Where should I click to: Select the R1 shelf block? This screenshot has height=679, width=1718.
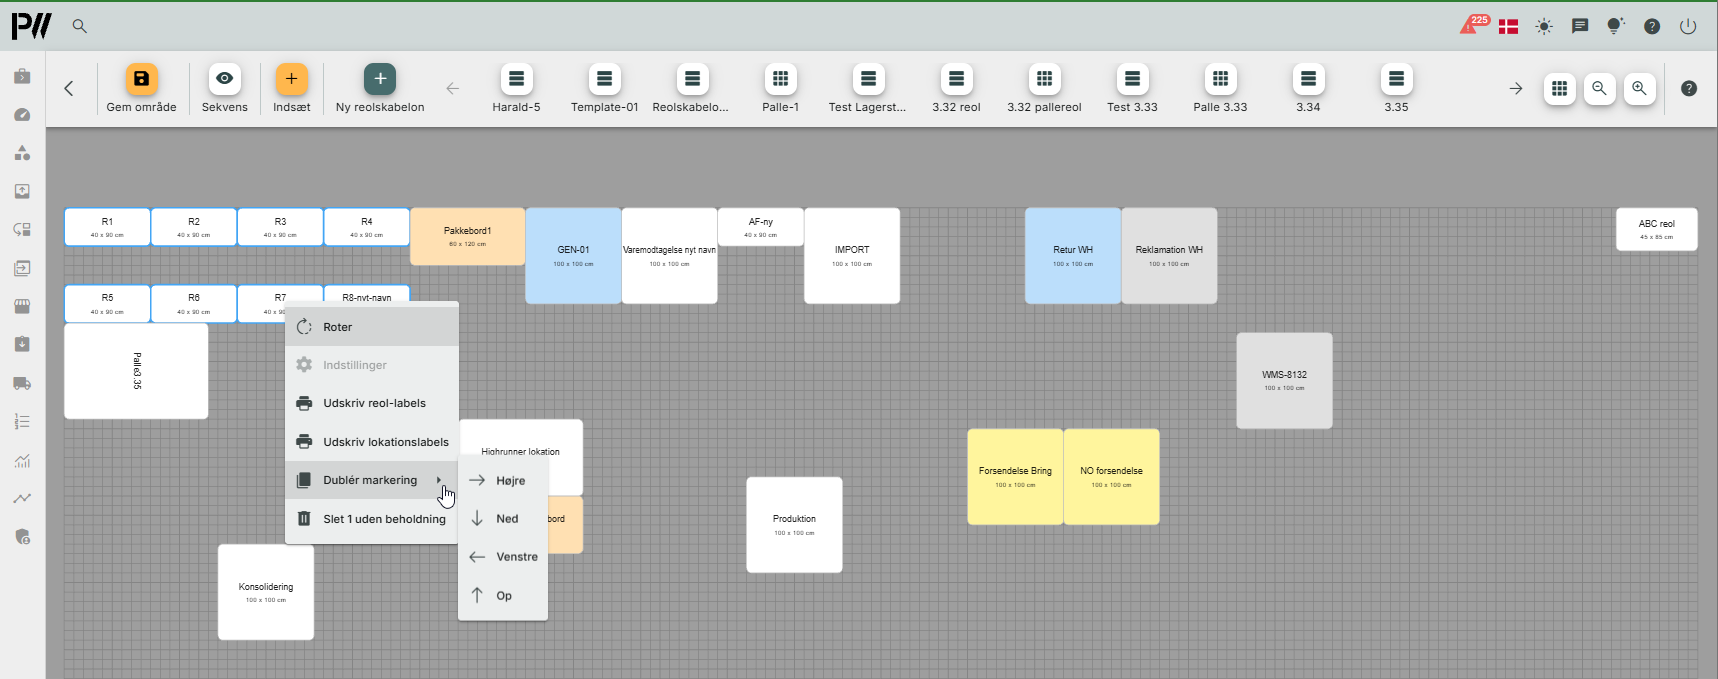tap(107, 227)
